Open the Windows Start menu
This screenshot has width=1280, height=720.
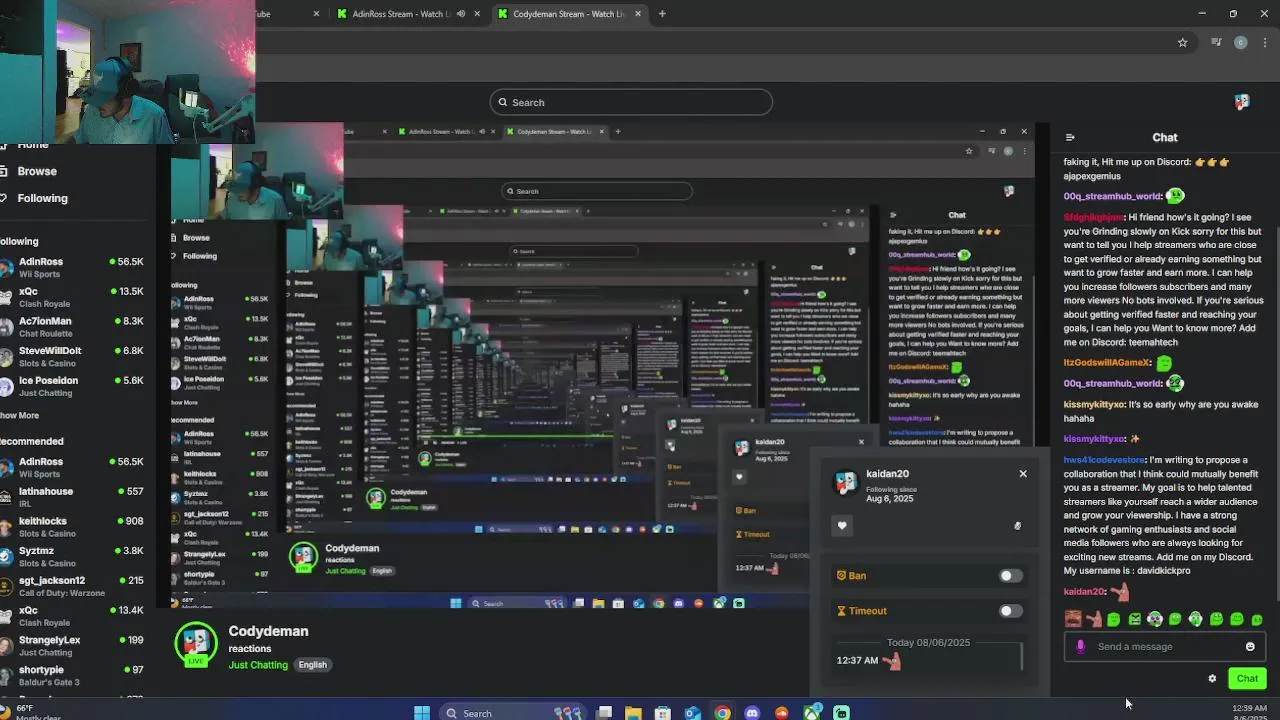[422, 713]
